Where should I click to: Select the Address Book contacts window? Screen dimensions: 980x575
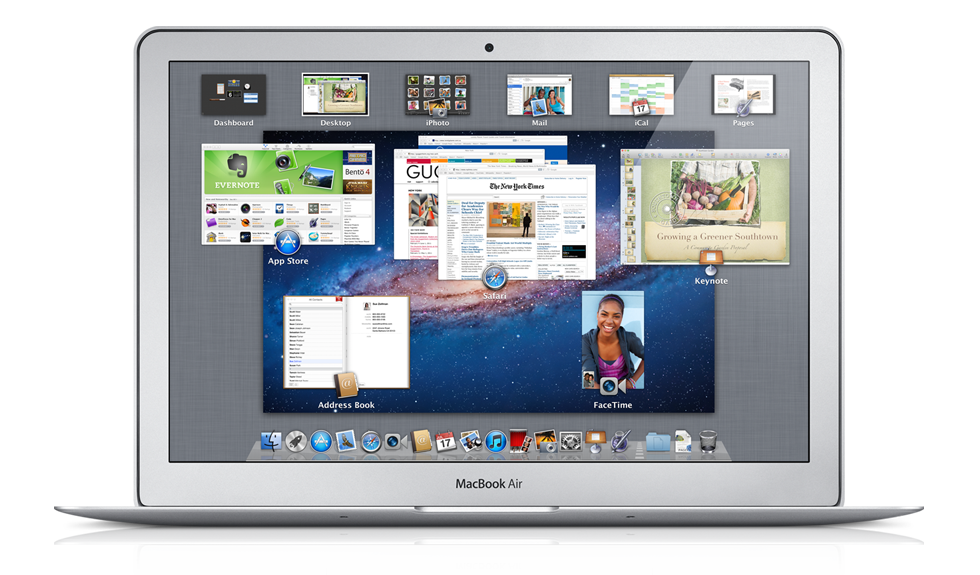pos(346,342)
